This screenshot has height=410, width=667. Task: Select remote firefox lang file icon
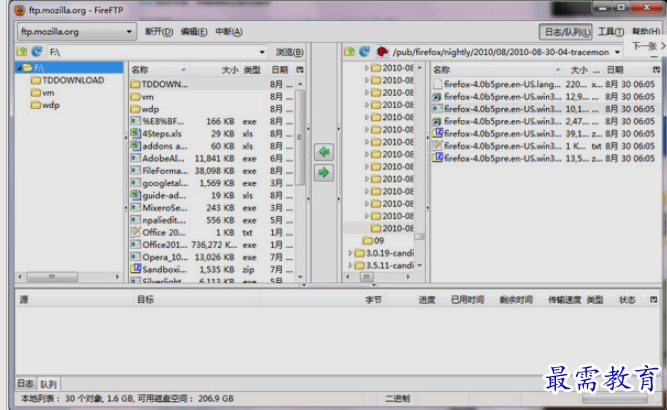(437, 84)
